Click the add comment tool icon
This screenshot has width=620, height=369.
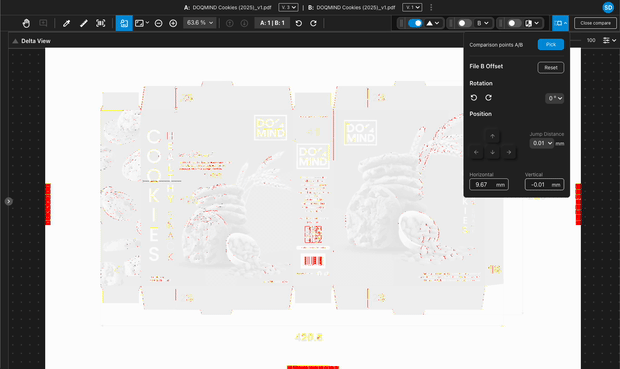[x=43, y=23]
